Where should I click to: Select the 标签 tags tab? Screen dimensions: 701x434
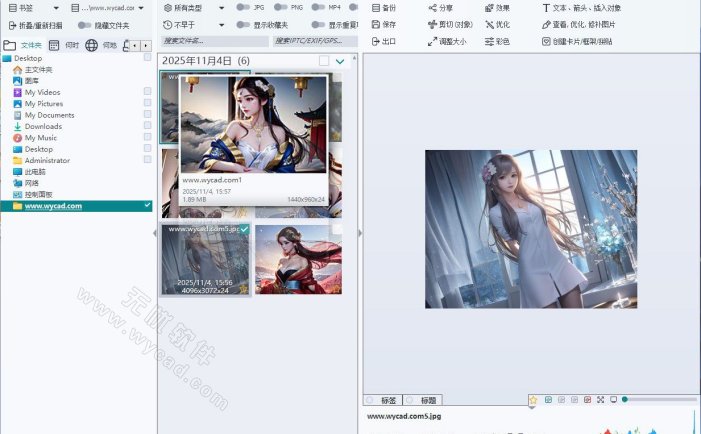[383, 400]
